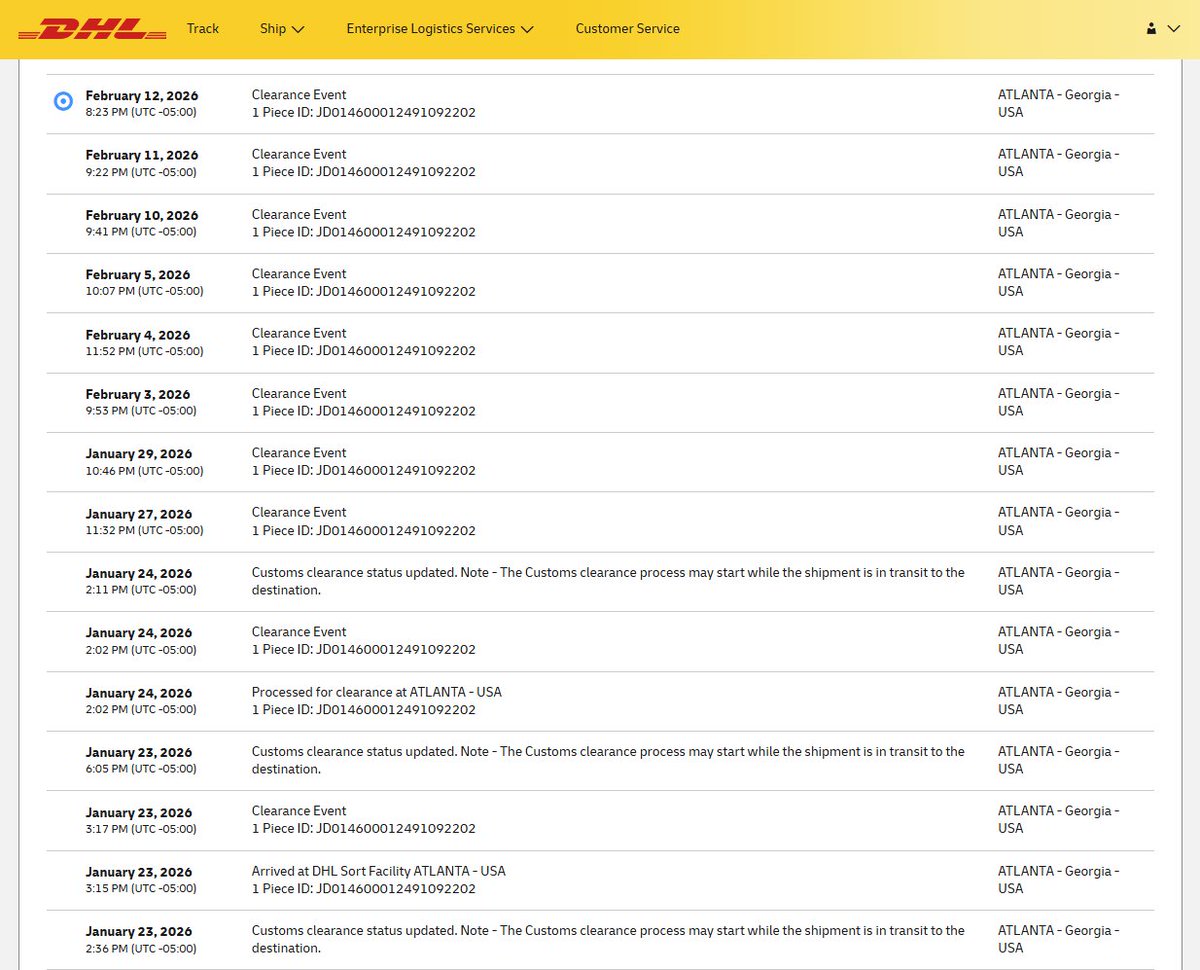
Task: Click customs status note at 2:11 PM January 24
Action: [608, 581]
